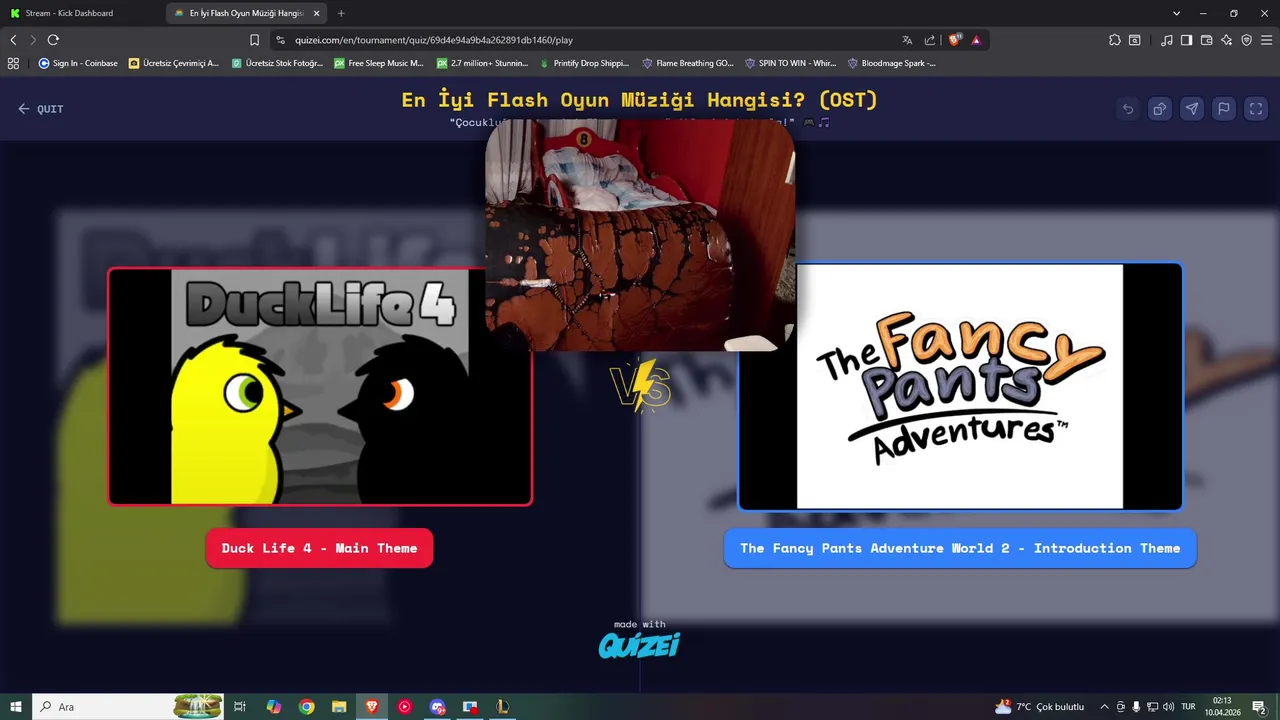Viewport: 1280px width, 720px height.
Task: Open the Quizei logo link
Action: [639, 646]
